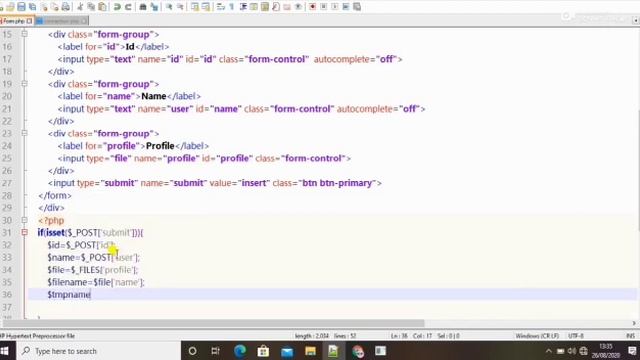Screen dimensions: 640x360
Task: Click the length and lines status text
Action: click(x=325, y=336)
